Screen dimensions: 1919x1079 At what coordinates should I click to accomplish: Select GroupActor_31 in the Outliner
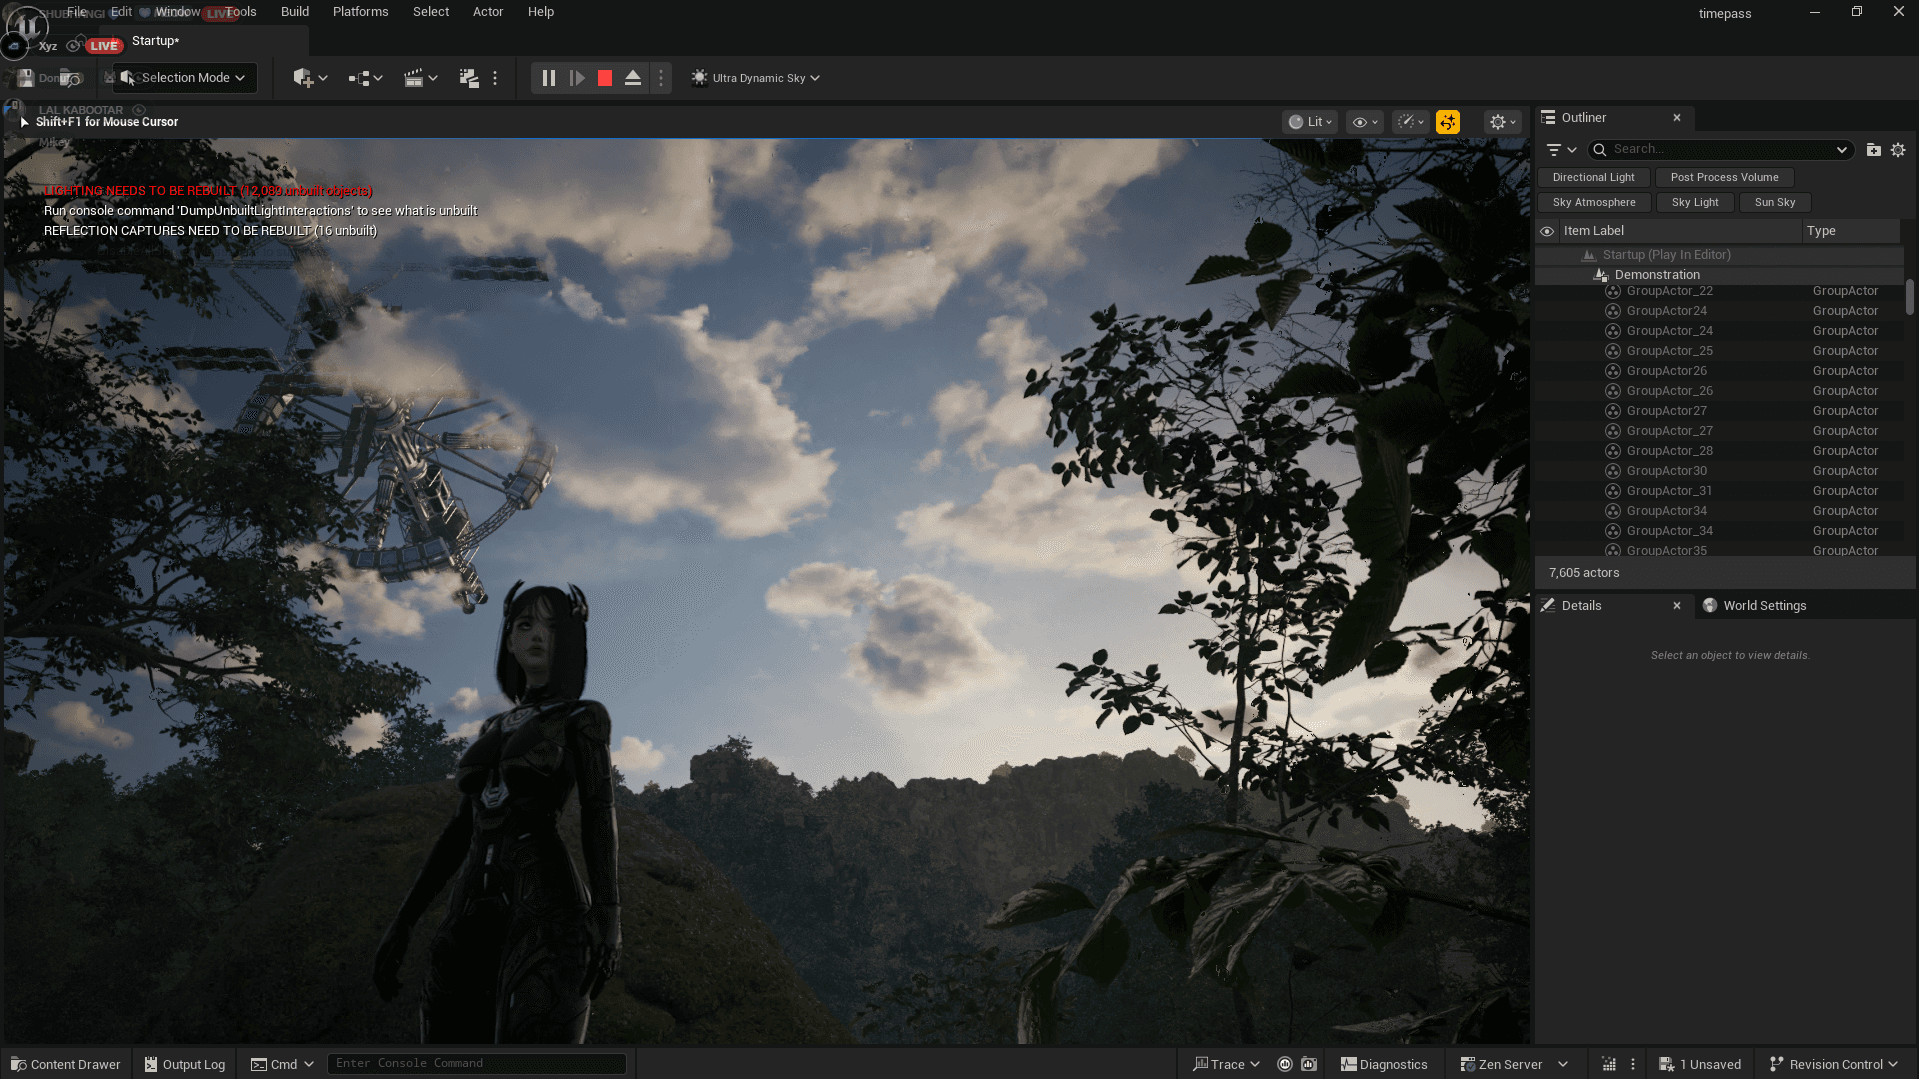click(x=1719, y=491)
